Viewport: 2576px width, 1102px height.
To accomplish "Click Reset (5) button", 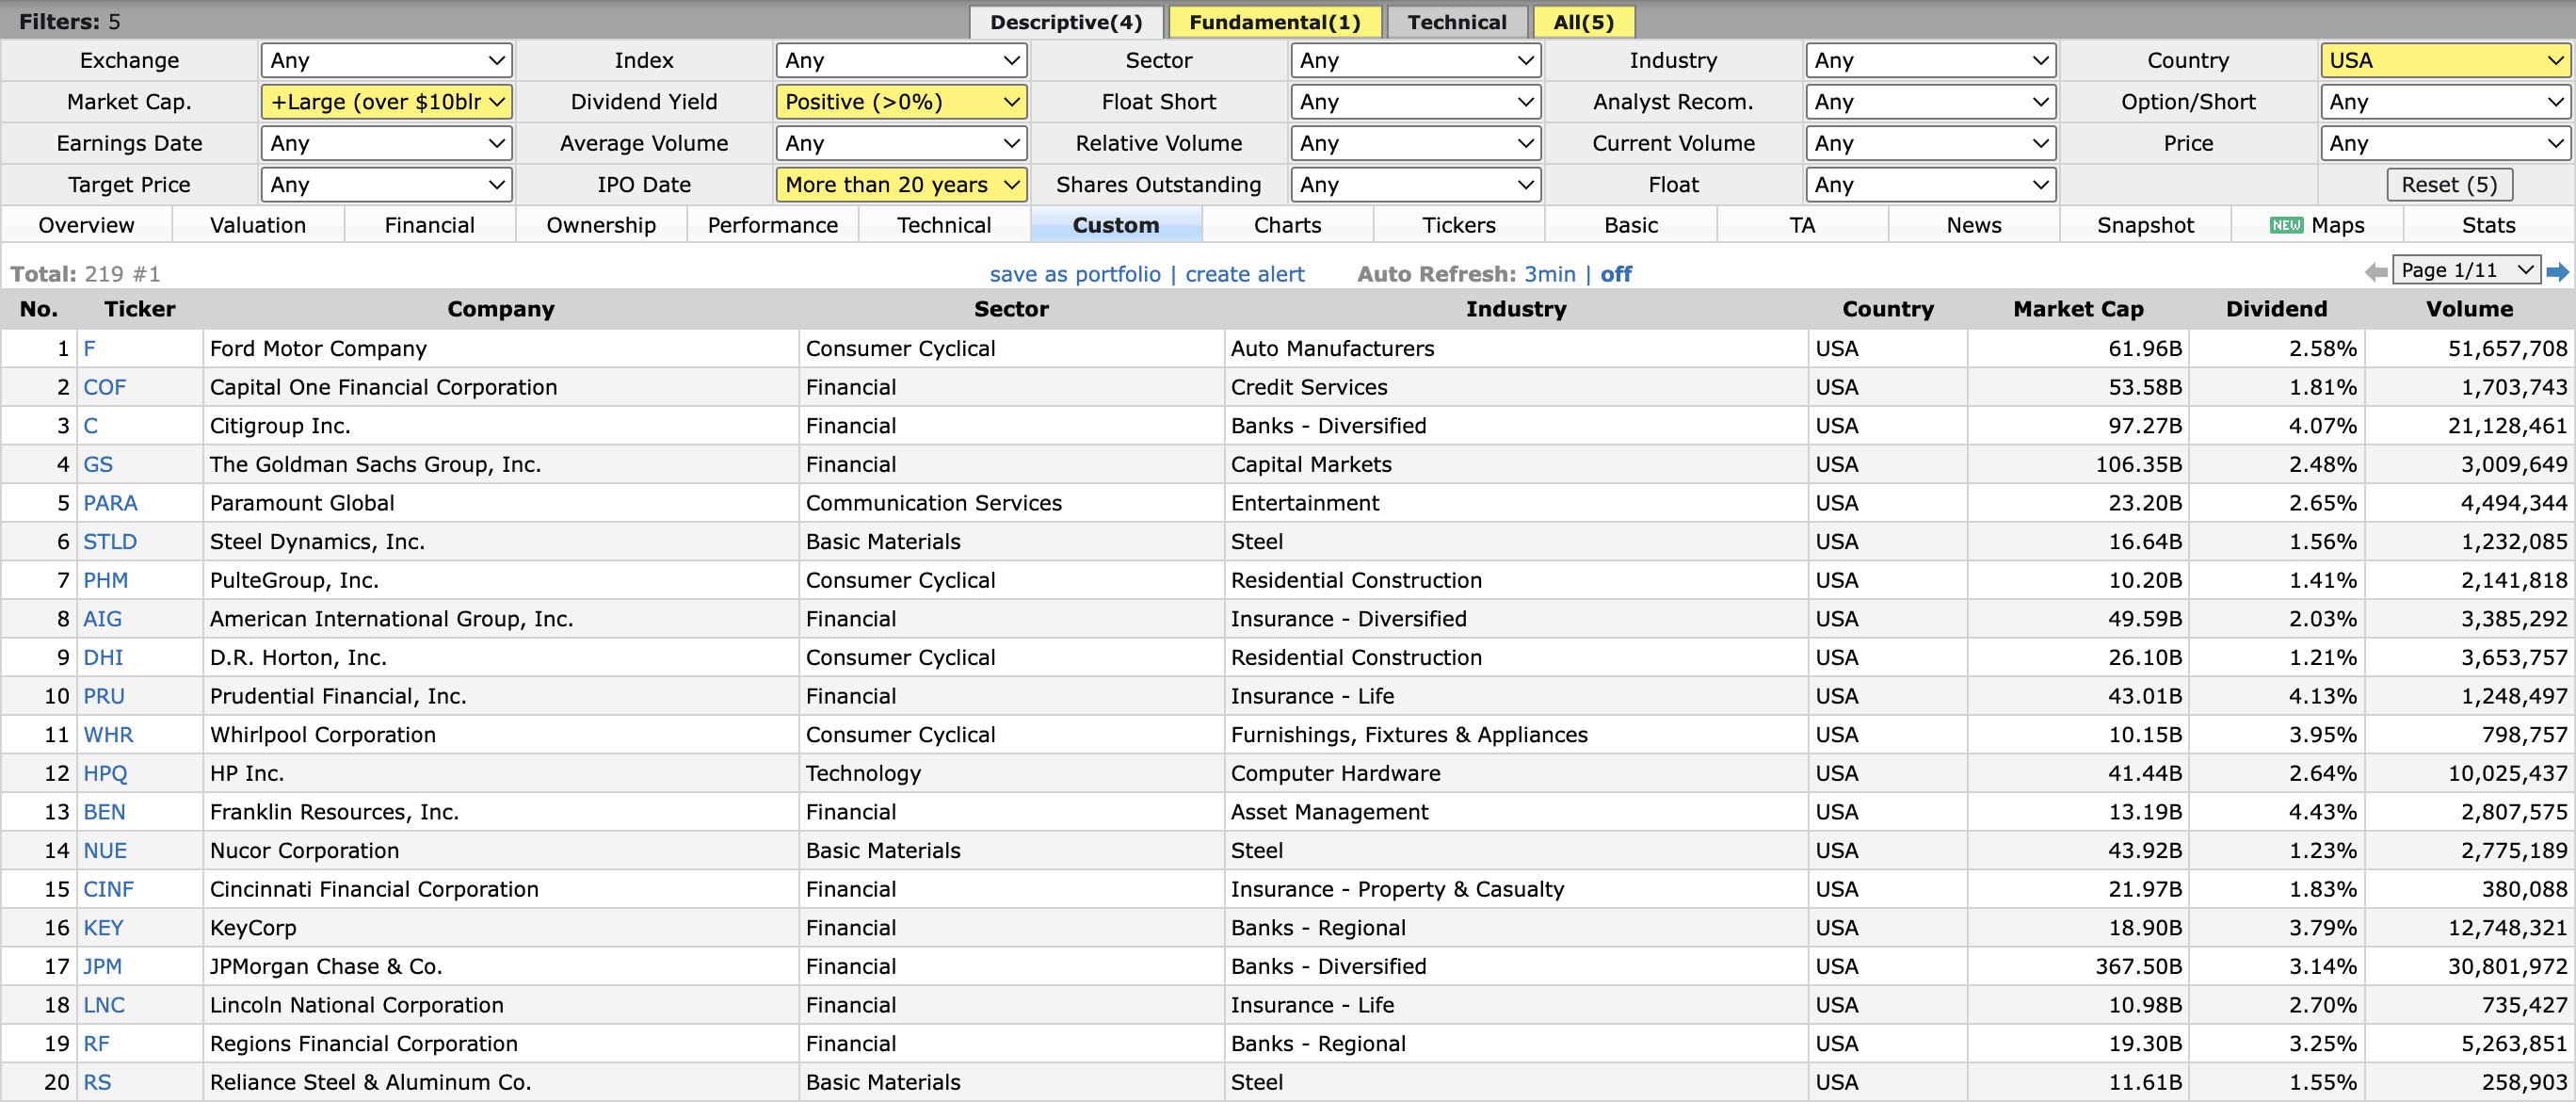I will tap(2449, 185).
